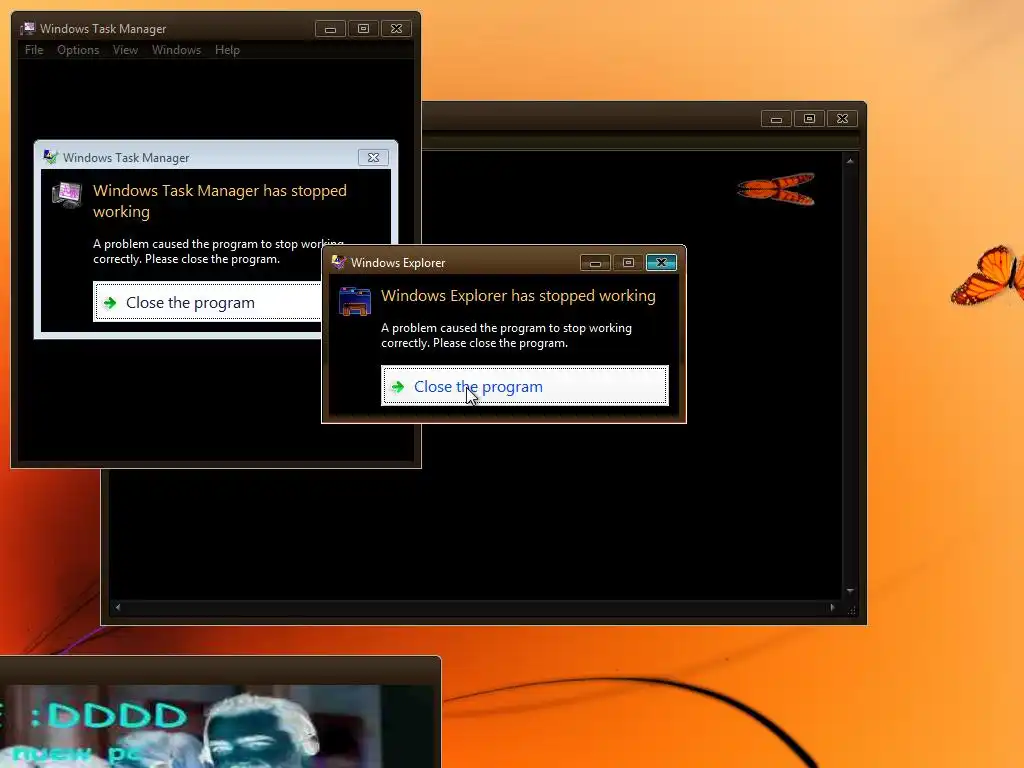Open the Options menu in Task Manager
The width and height of the screenshot is (1024, 768).
(x=78, y=50)
